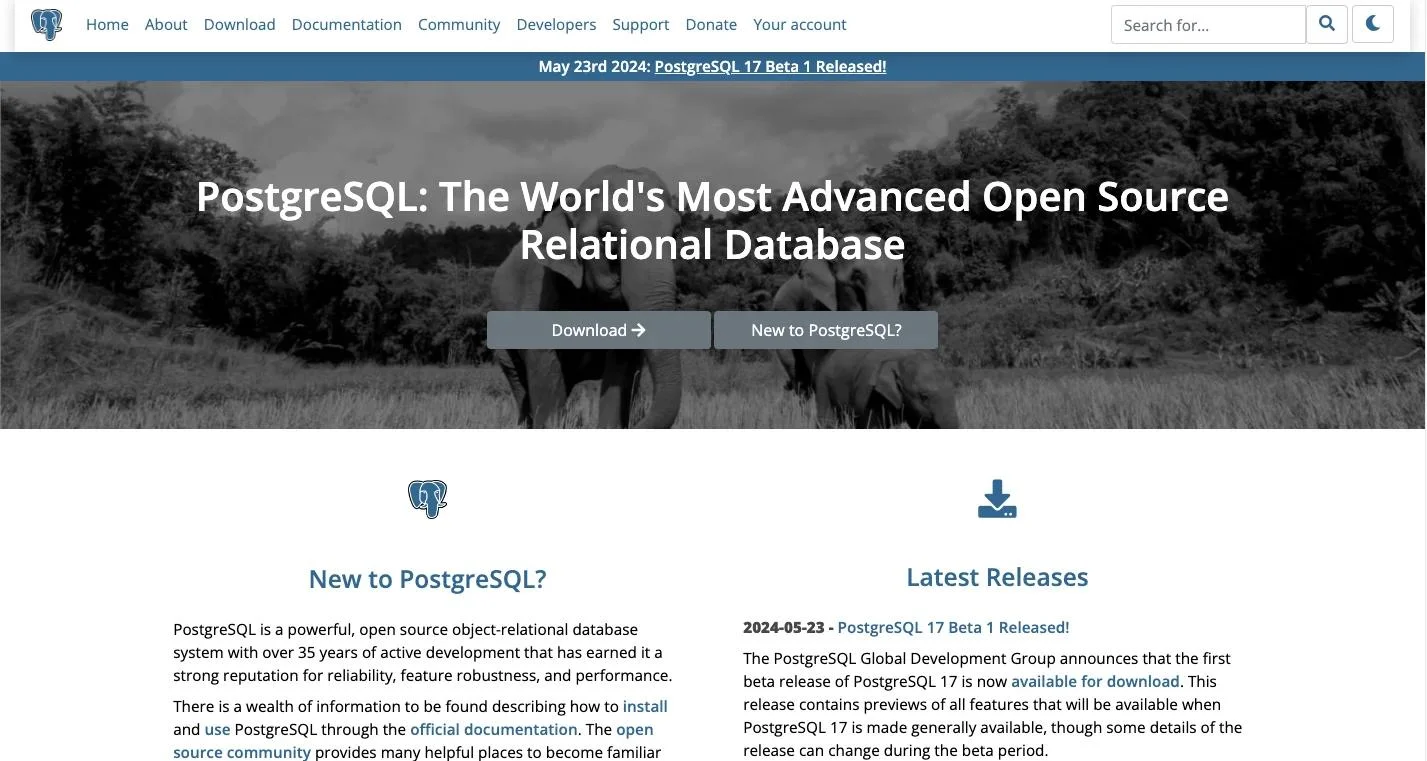Open the Home menu item
This screenshot has width=1427, height=761.
click(x=107, y=24)
